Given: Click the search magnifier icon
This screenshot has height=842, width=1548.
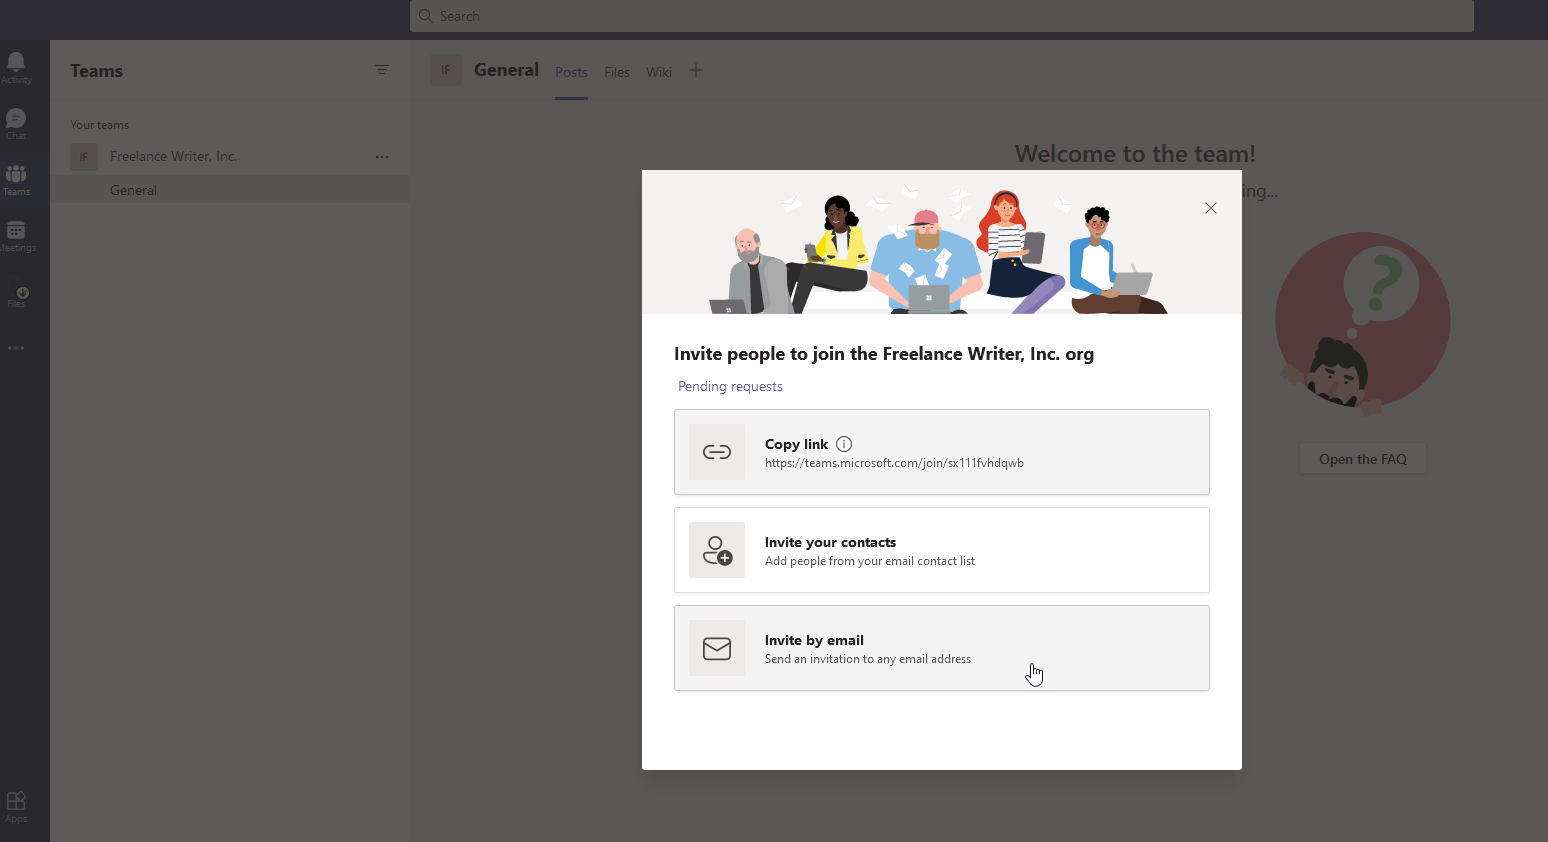Looking at the screenshot, I should (x=426, y=16).
